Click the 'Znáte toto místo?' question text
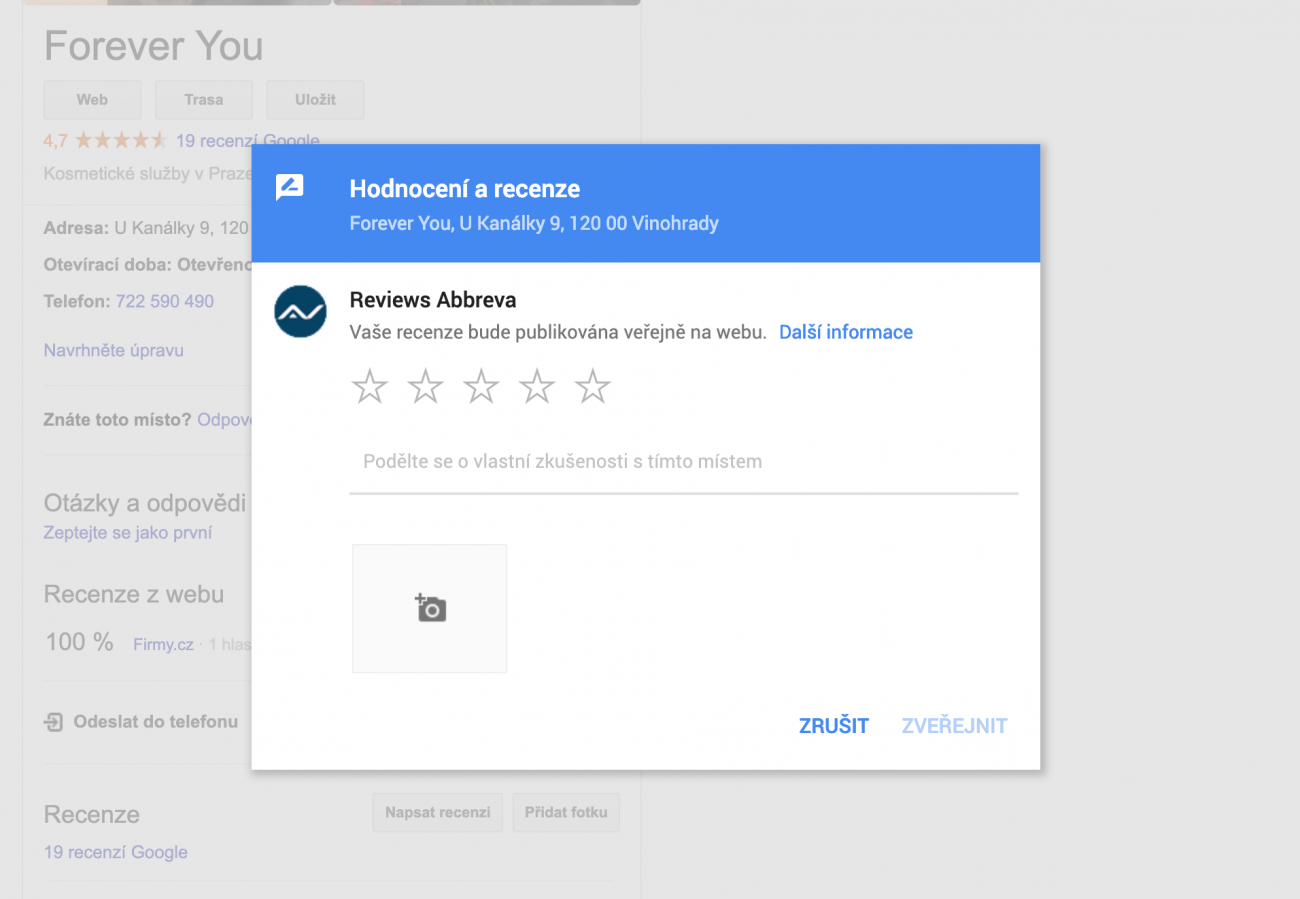This screenshot has height=899, width=1300. pos(117,420)
